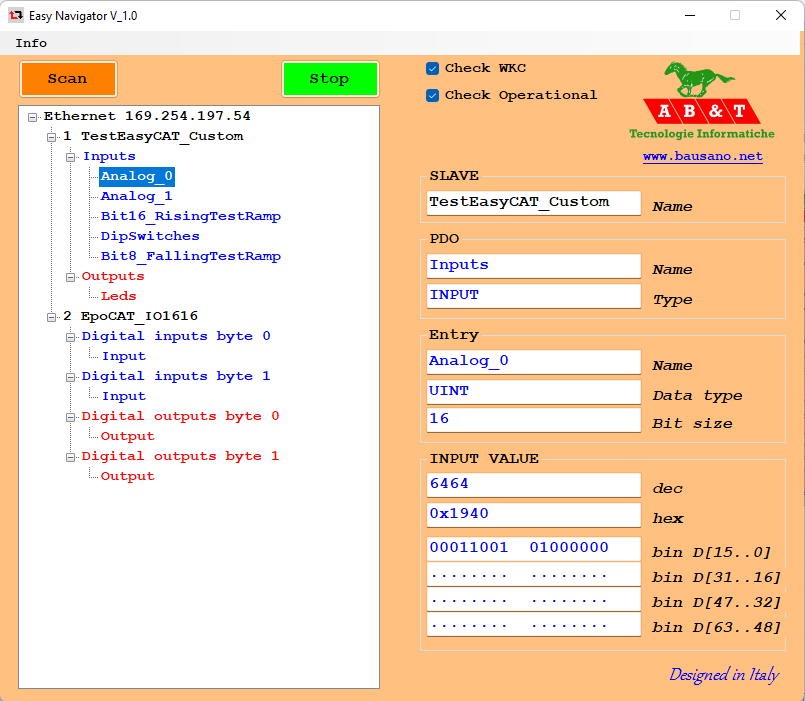This screenshot has width=805, height=701.
Task: Select the Digital outputs byte 1 node
Action: (x=180, y=456)
